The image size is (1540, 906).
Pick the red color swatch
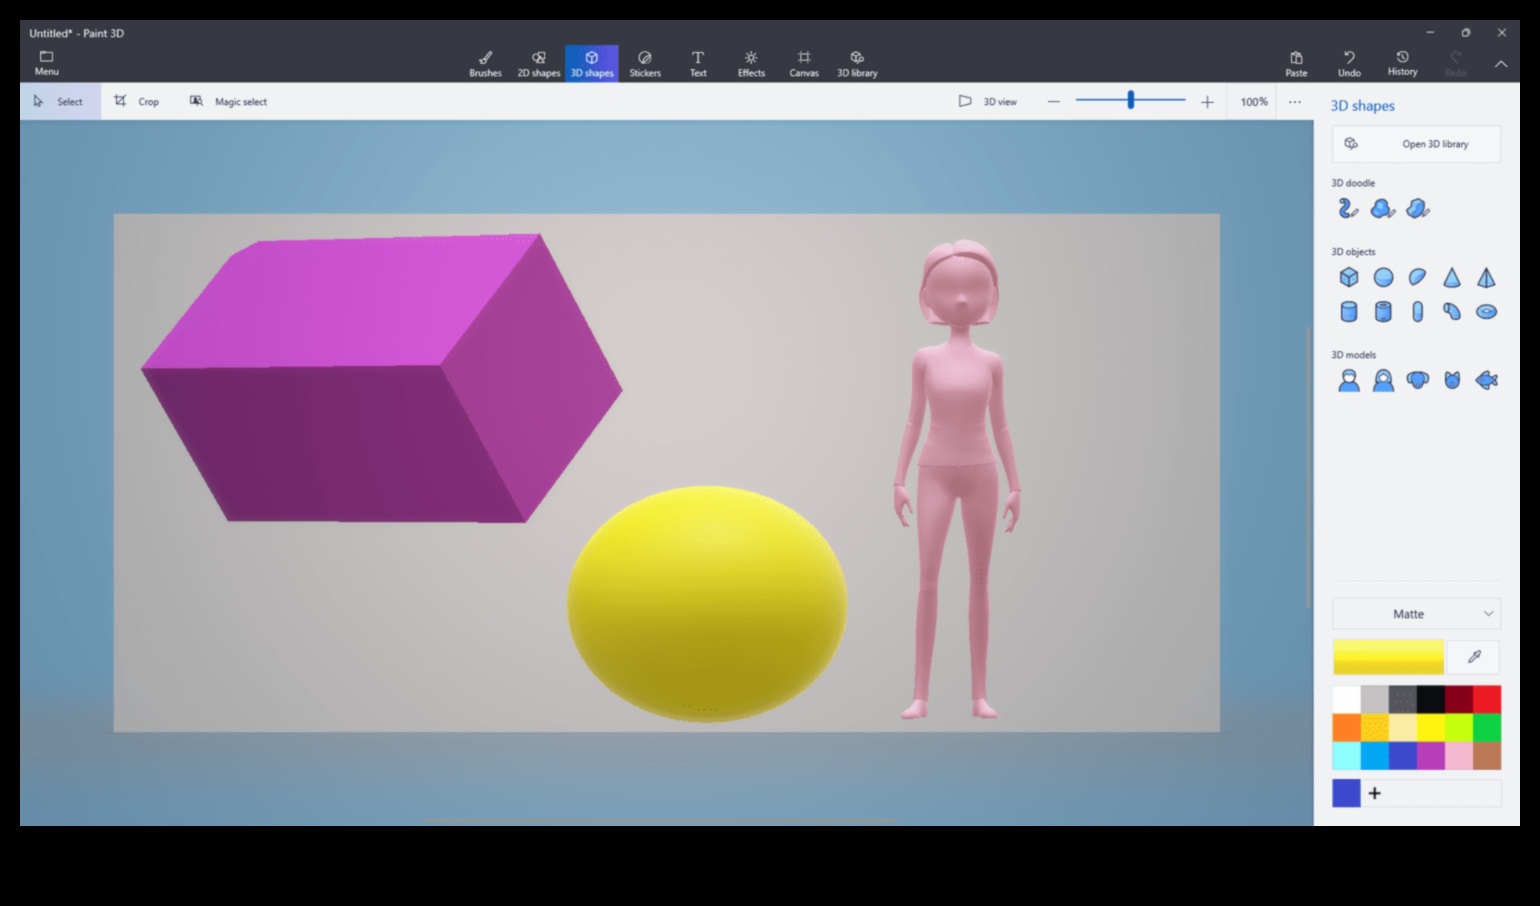(1487, 699)
